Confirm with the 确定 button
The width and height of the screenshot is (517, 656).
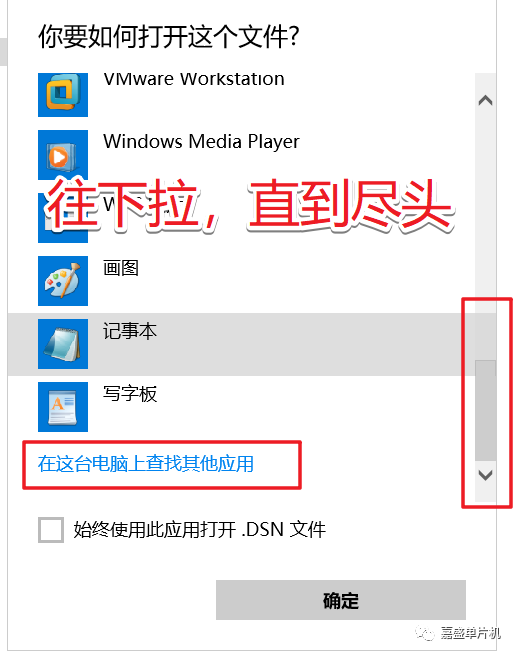(x=340, y=600)
